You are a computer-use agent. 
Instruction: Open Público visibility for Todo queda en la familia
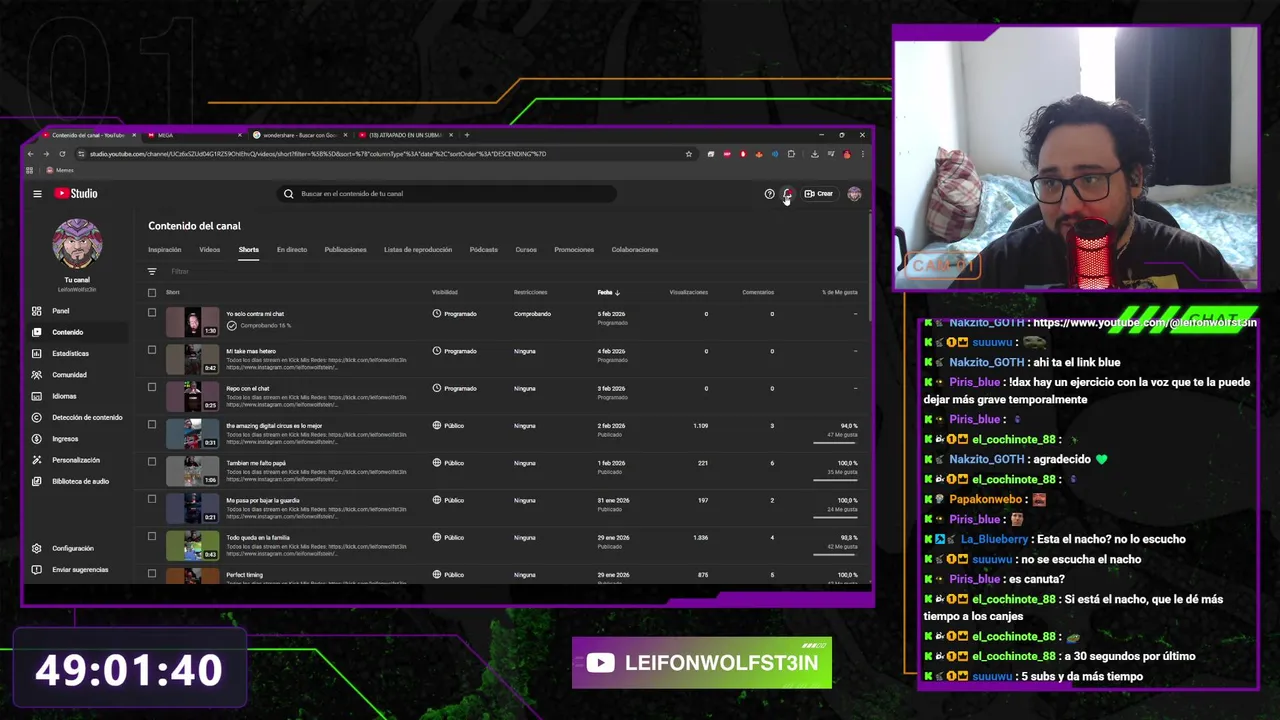point(448,537)
